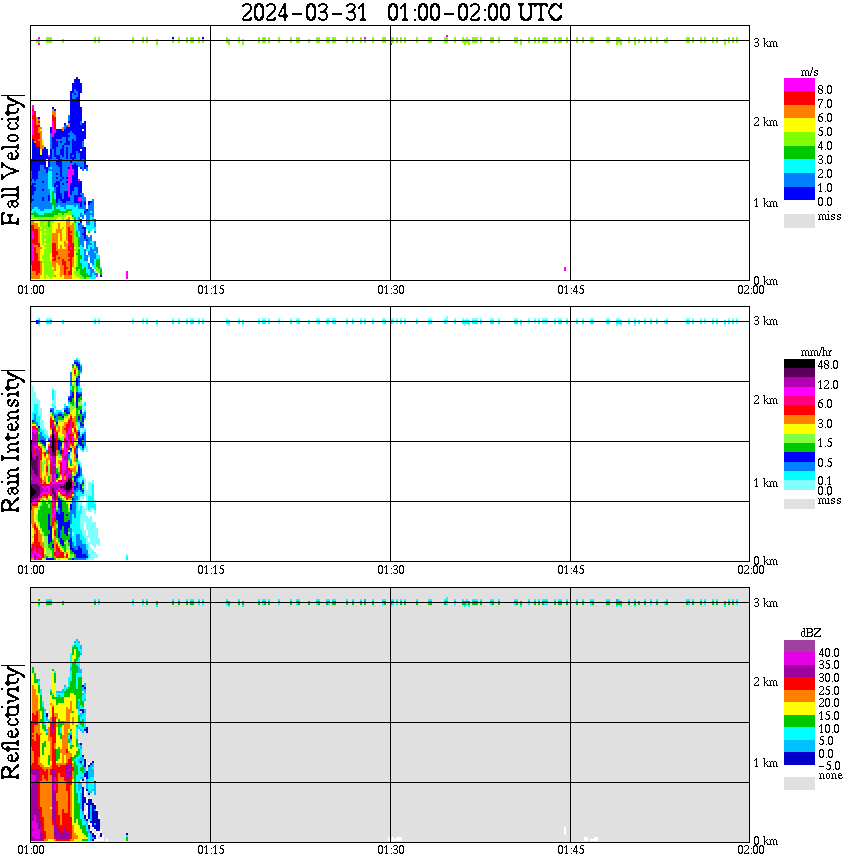Screen dimensions: 850x868
Task: Click the 1.5 value in the mm/hr legend
Action: tap(825, 443)
